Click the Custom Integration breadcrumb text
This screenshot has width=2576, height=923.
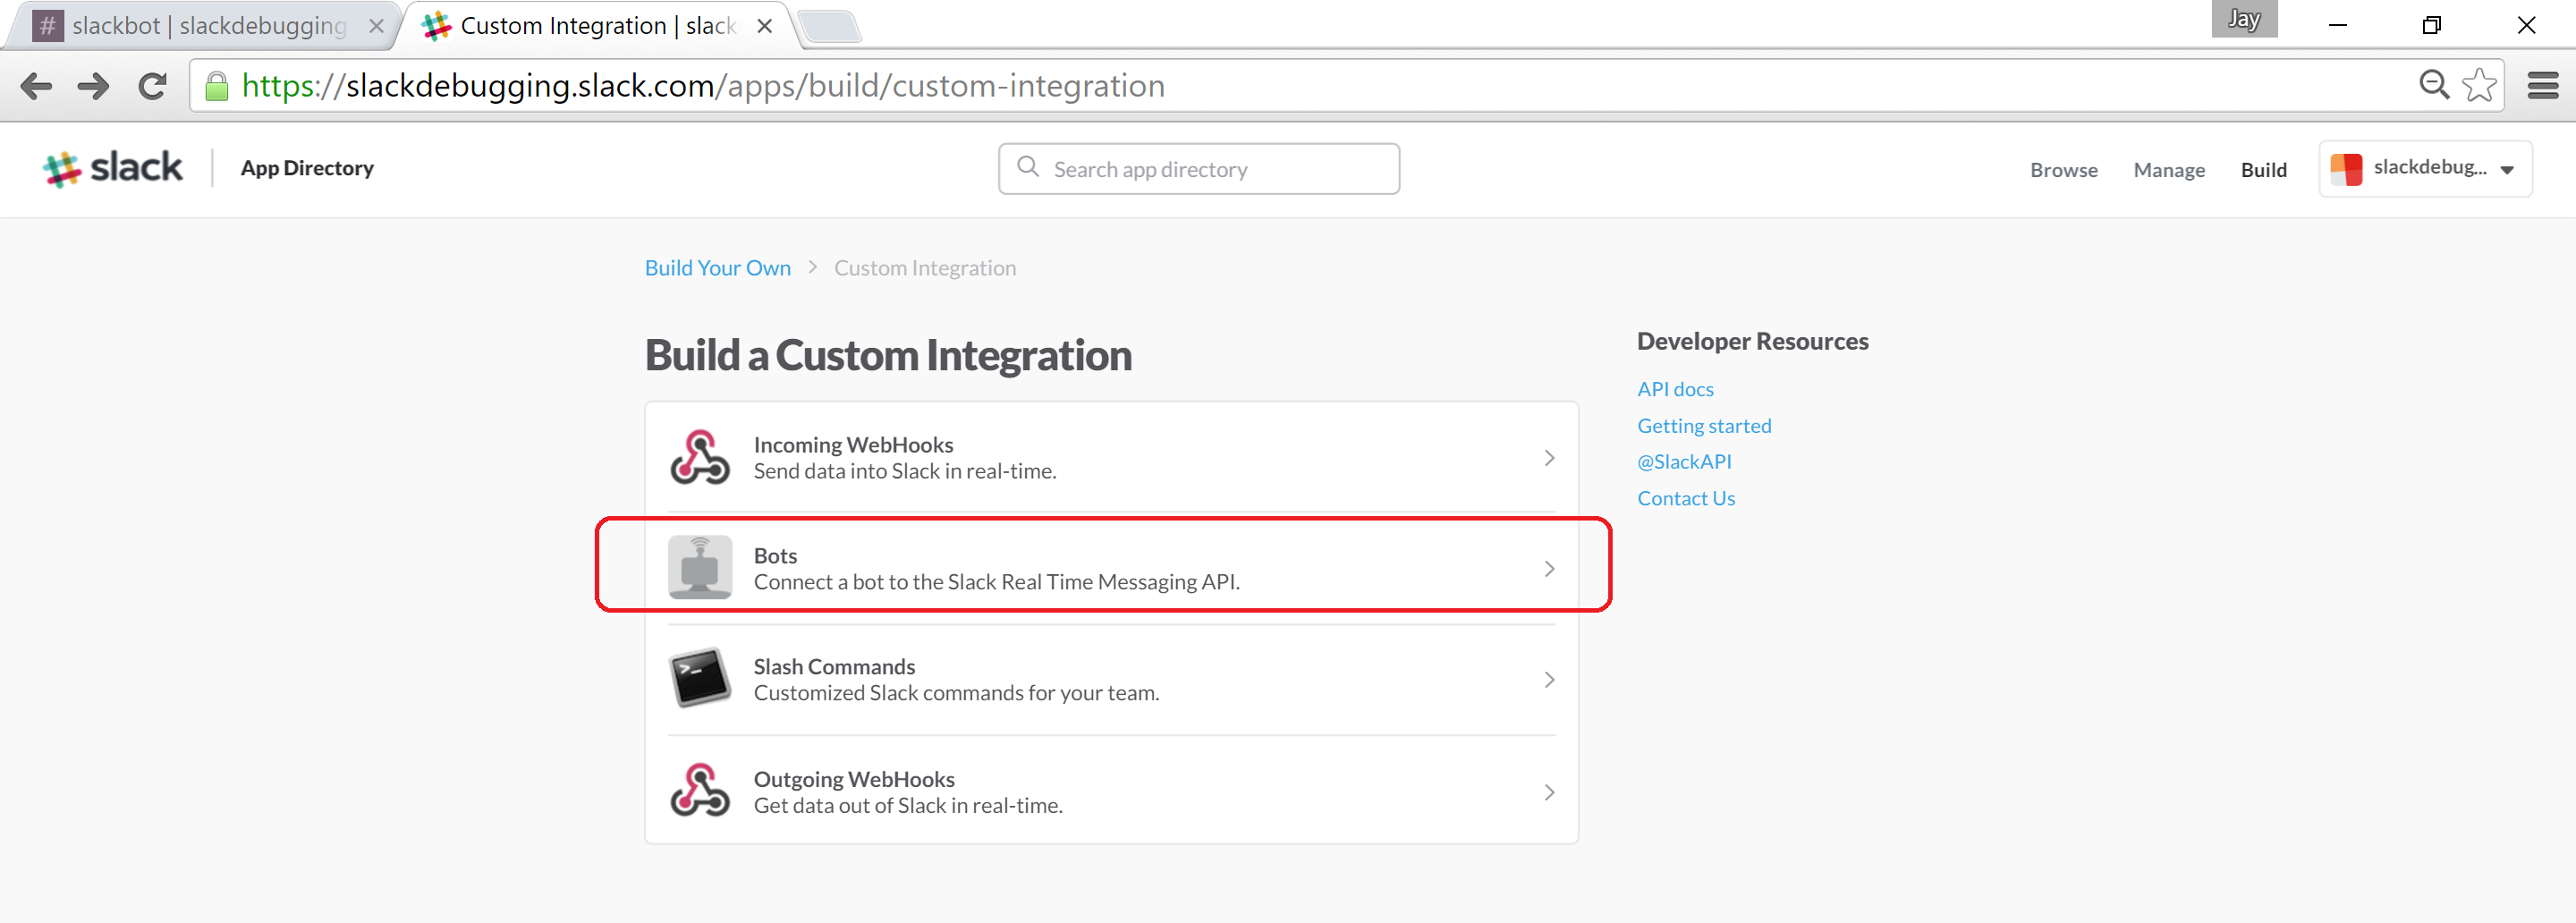coord(924,268)
